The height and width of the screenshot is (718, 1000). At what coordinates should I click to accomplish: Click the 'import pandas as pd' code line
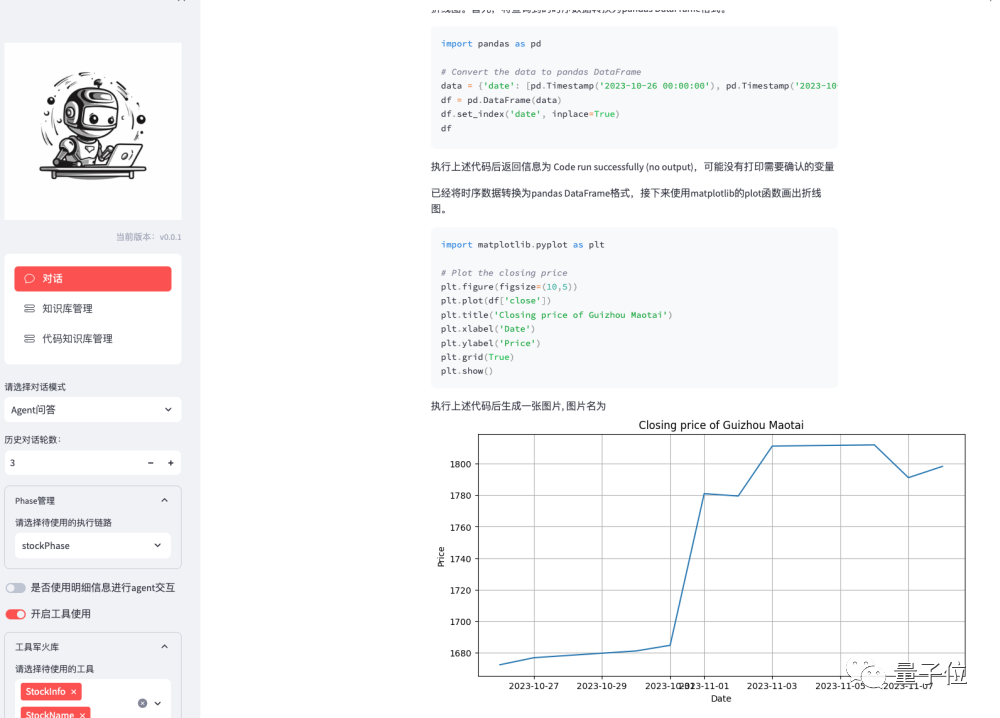(491, 44)
